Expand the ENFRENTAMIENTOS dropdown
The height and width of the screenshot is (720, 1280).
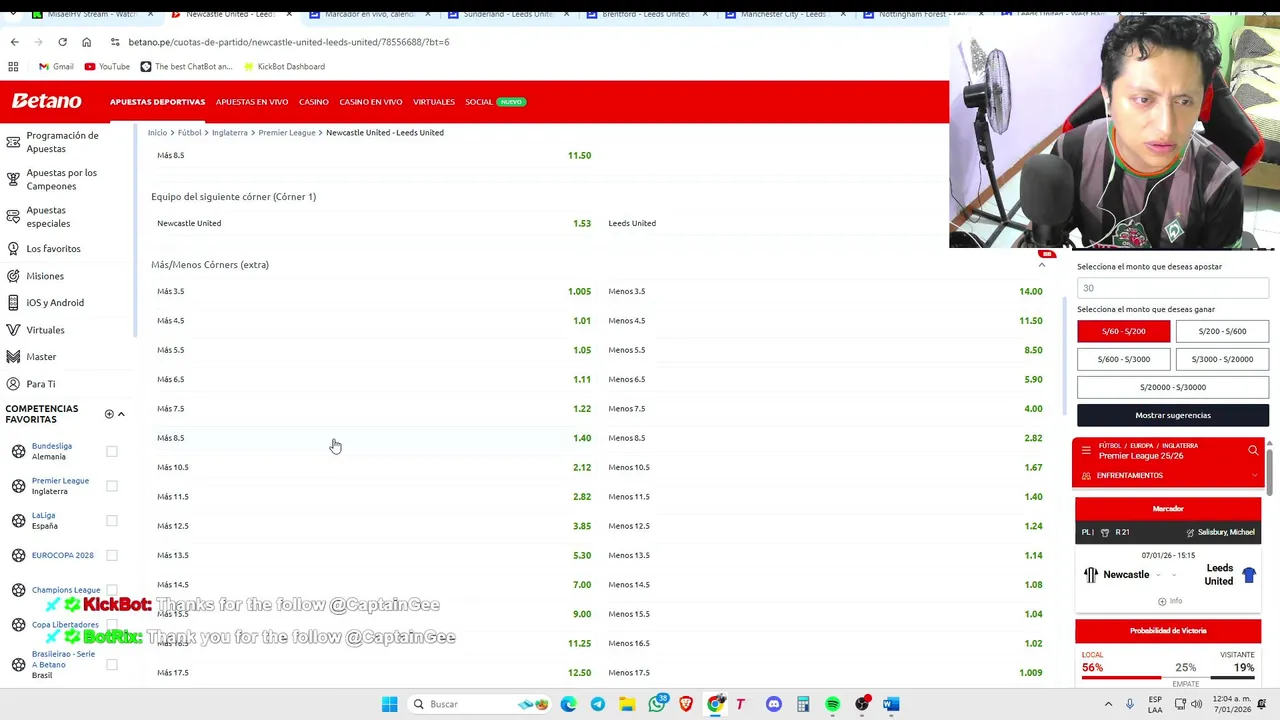click(x=1255, y=475)
